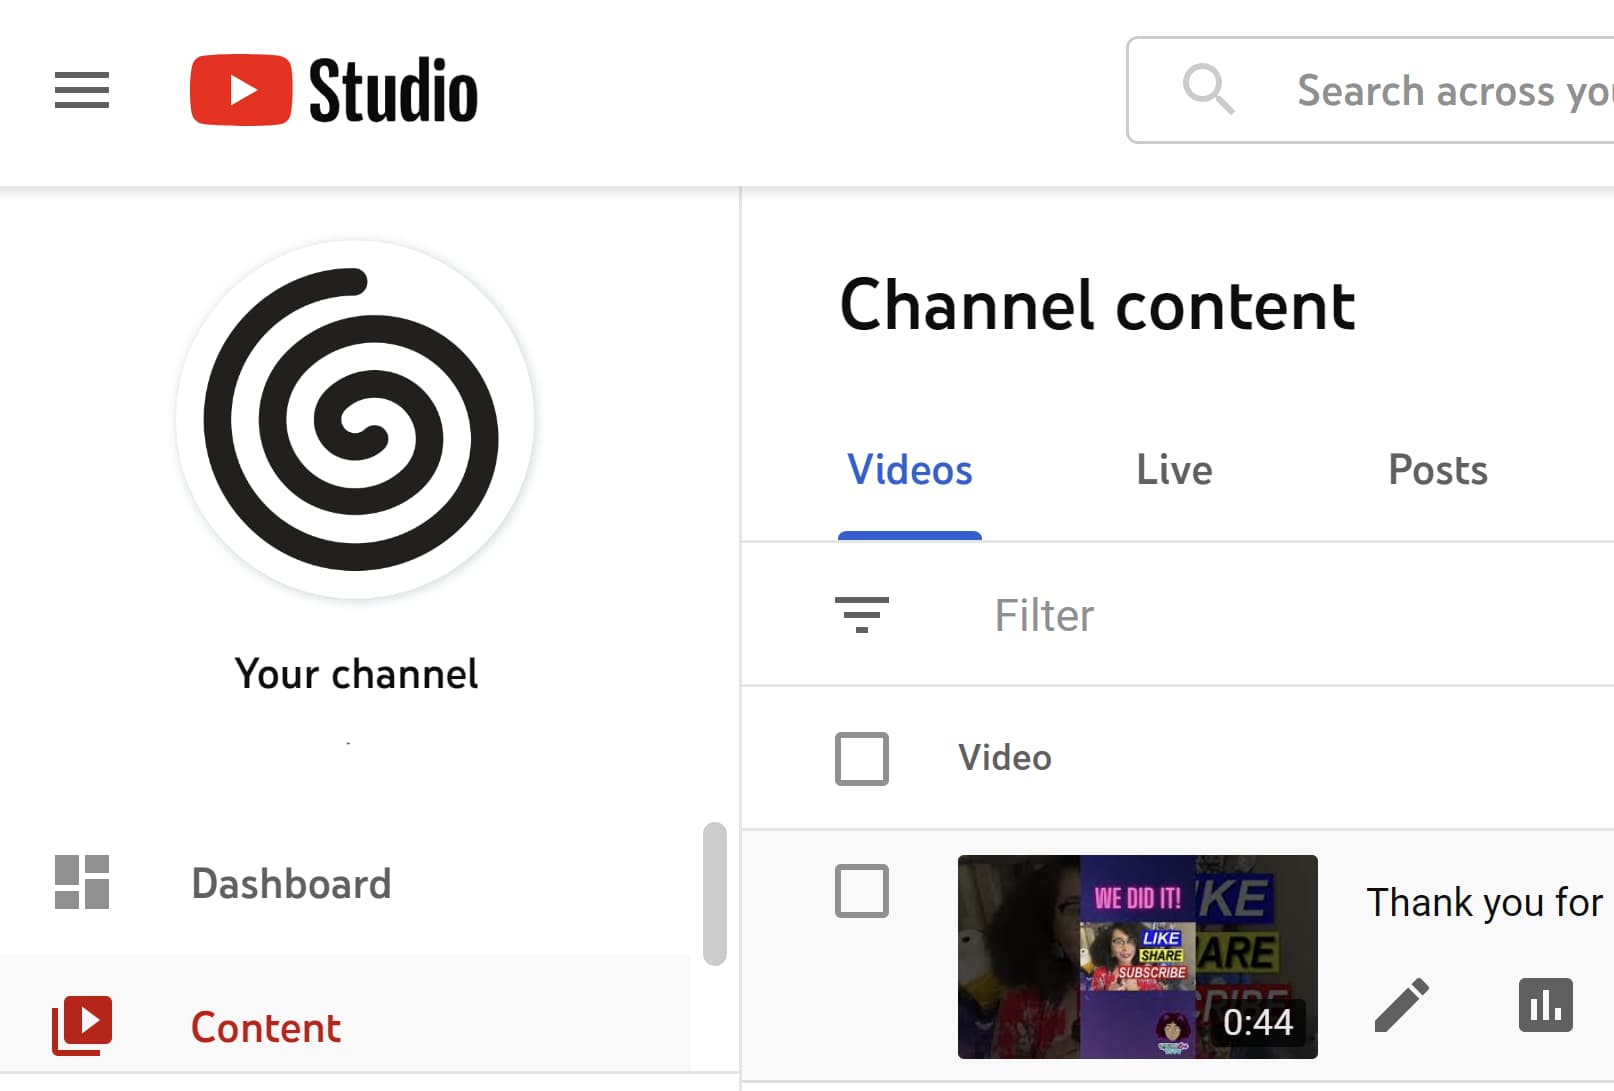Switch to the Posts tab
This screenshot has height=1091, width=1614.
tap(1437, 469)
